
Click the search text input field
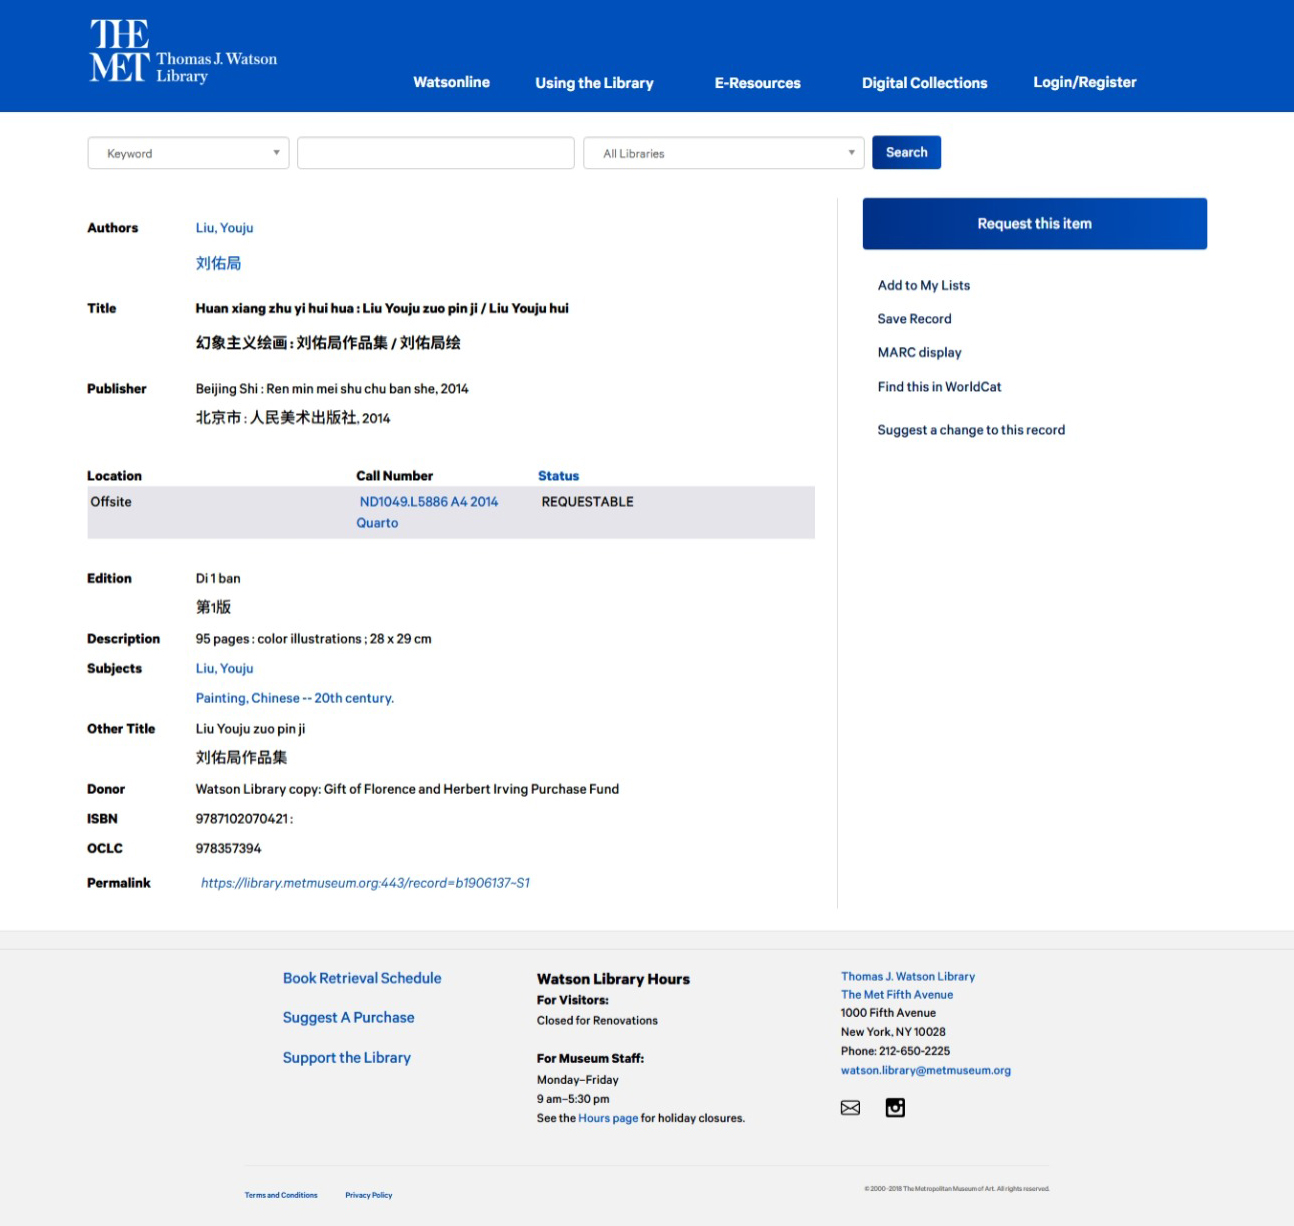[435, 153]
